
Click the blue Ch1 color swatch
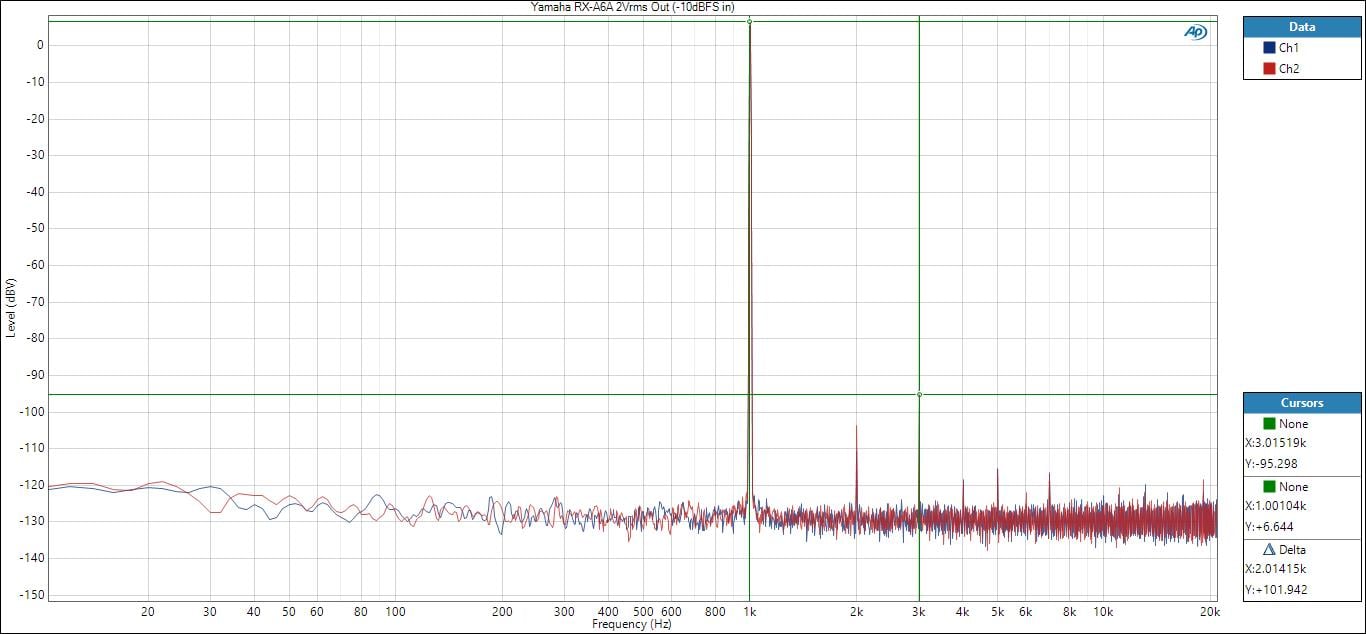(1269, 48)
